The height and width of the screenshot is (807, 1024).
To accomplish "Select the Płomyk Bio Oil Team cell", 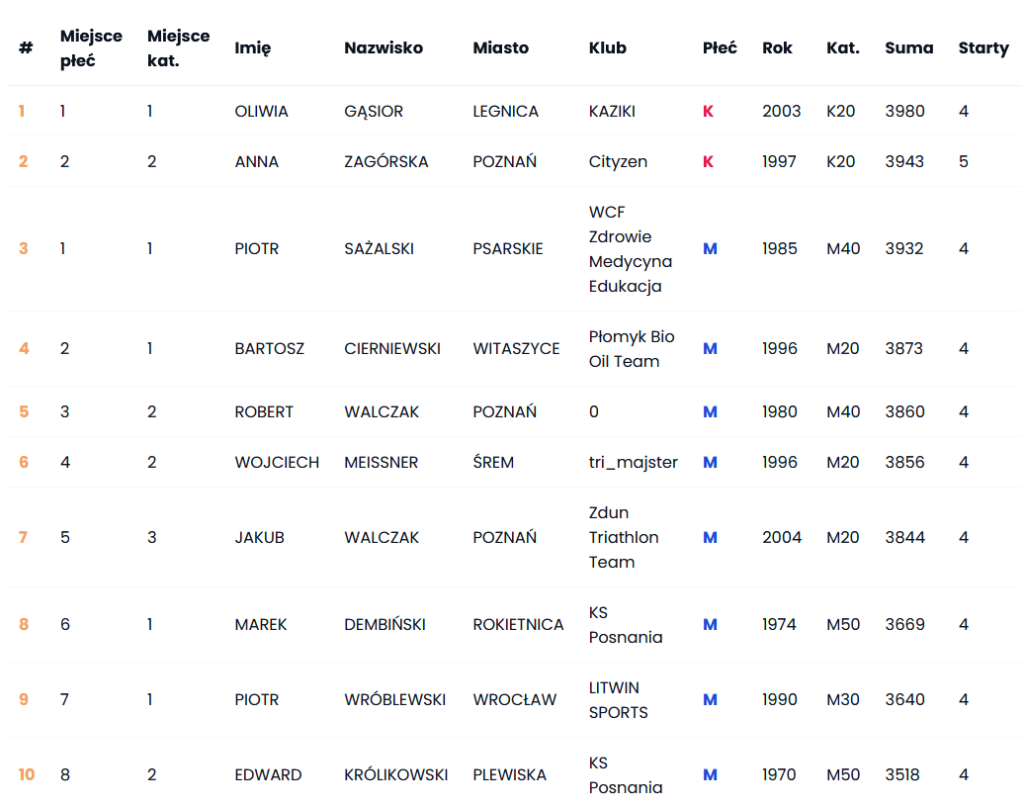I will (x=631, y=349).
